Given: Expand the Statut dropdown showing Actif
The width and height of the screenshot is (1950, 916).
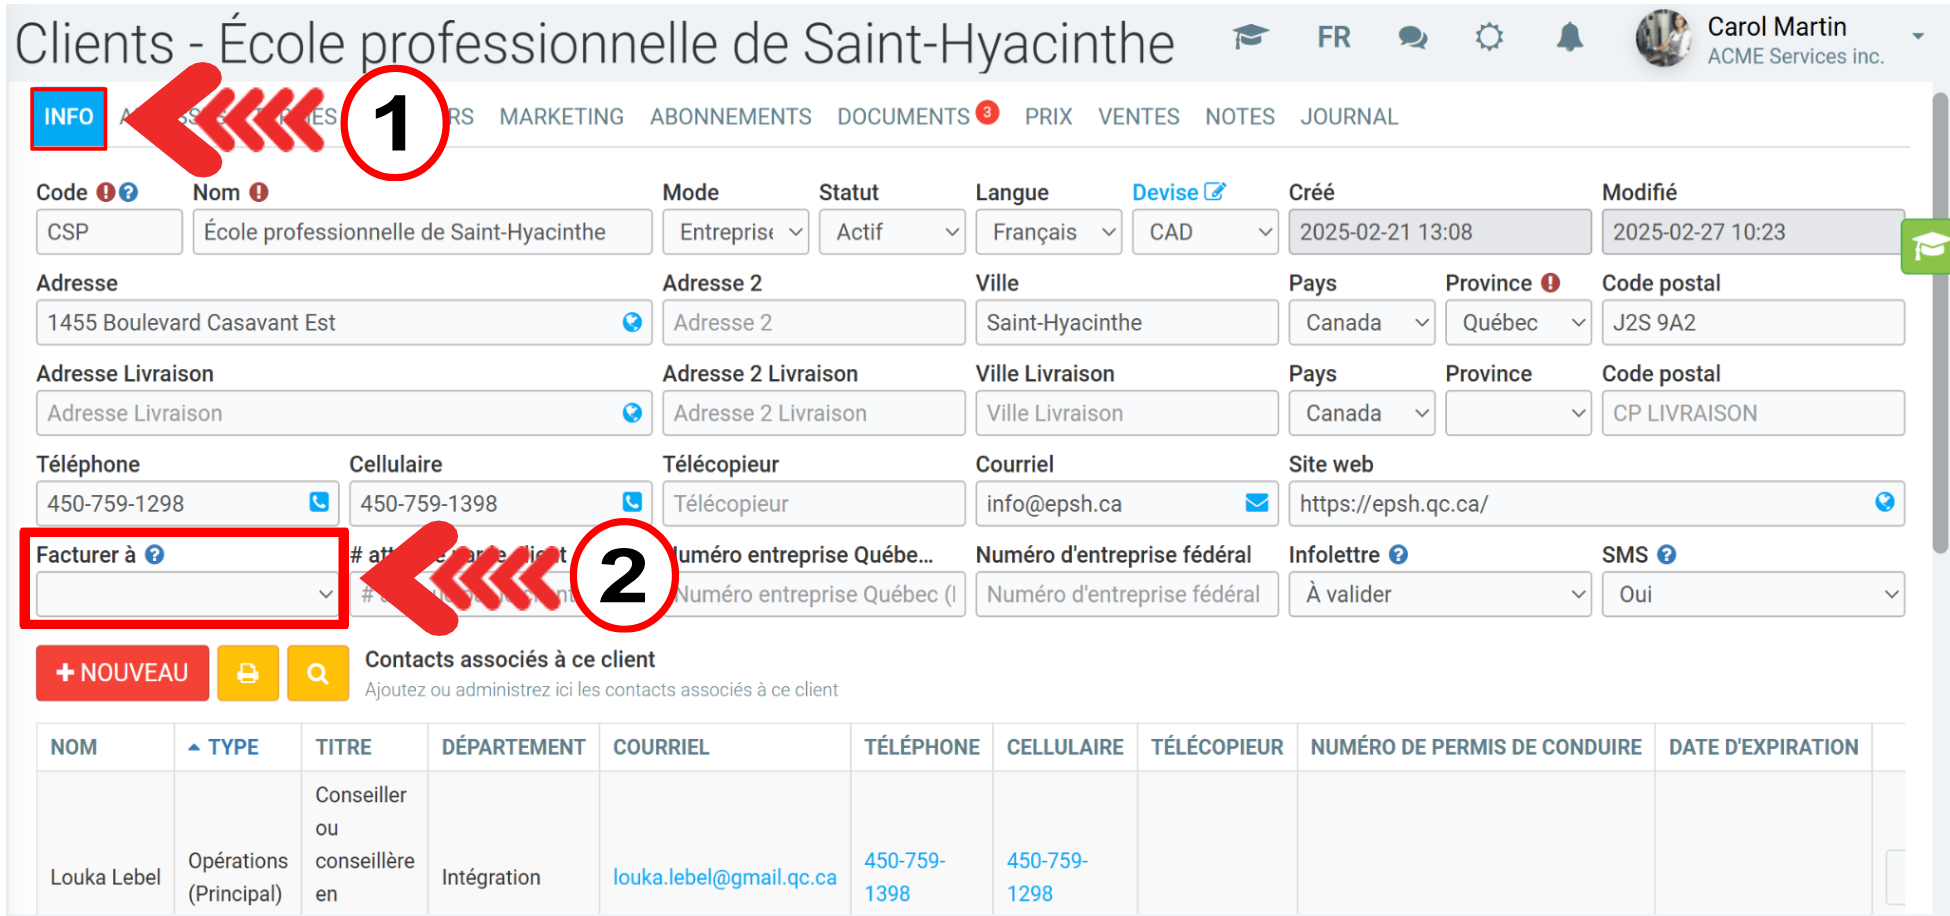Looking at the screenshot, I should (891, 232).
